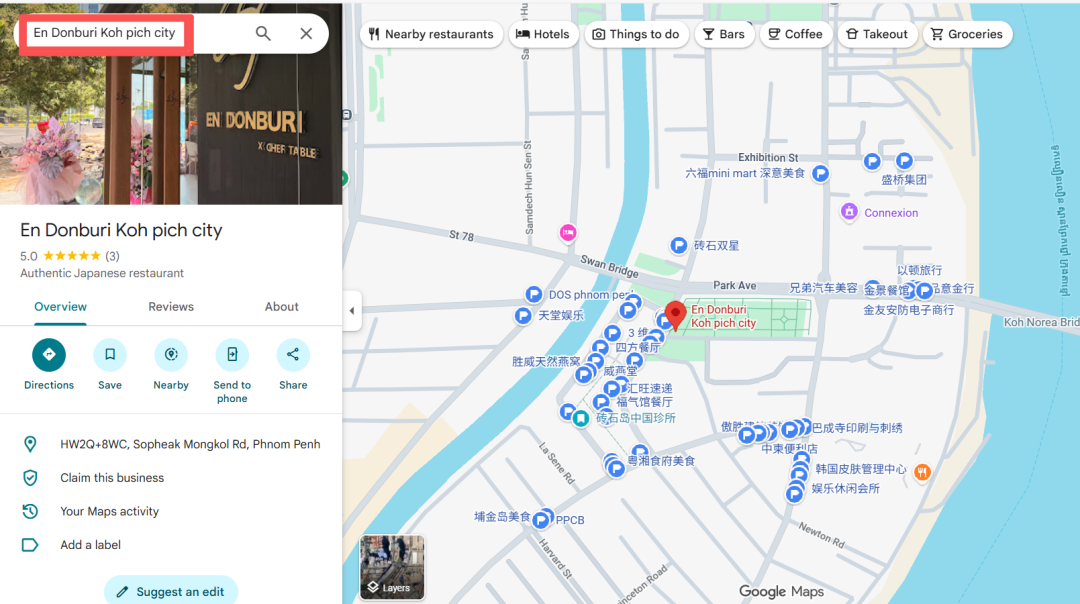
Task: Click Claim this business link
Action: 112,478
